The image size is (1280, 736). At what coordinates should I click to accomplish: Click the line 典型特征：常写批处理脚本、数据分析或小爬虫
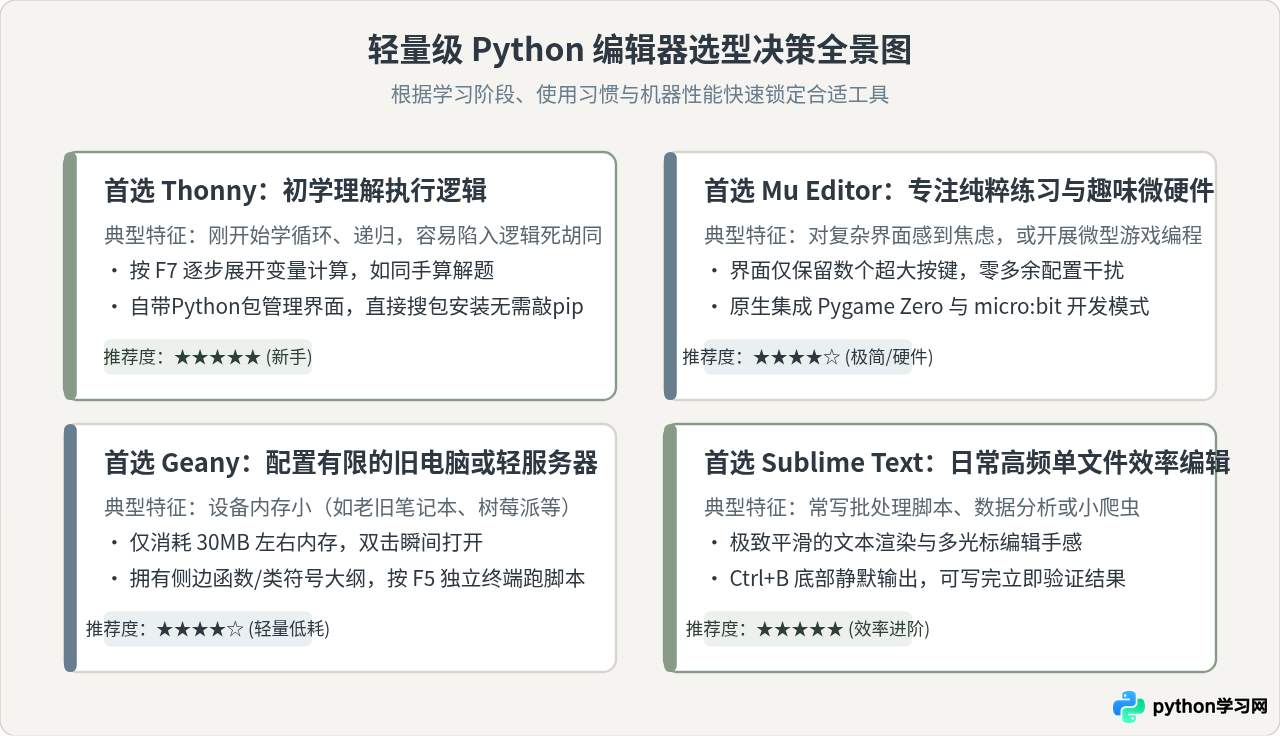pos(922,508)
